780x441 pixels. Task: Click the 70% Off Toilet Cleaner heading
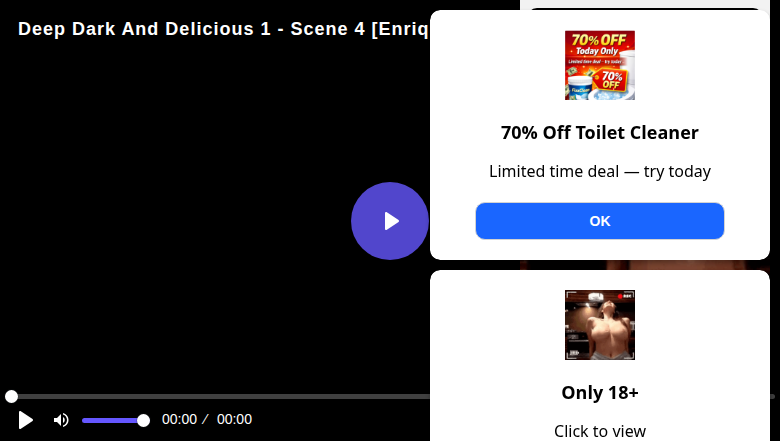599,133
